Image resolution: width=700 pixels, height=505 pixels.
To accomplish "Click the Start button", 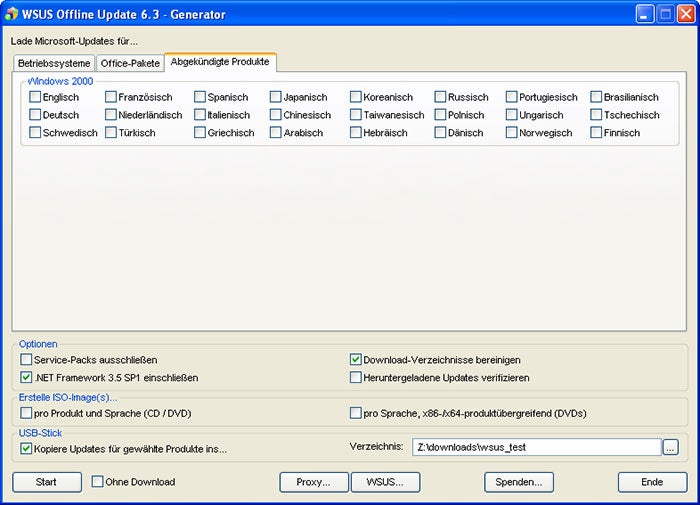I will coord(47,482).
